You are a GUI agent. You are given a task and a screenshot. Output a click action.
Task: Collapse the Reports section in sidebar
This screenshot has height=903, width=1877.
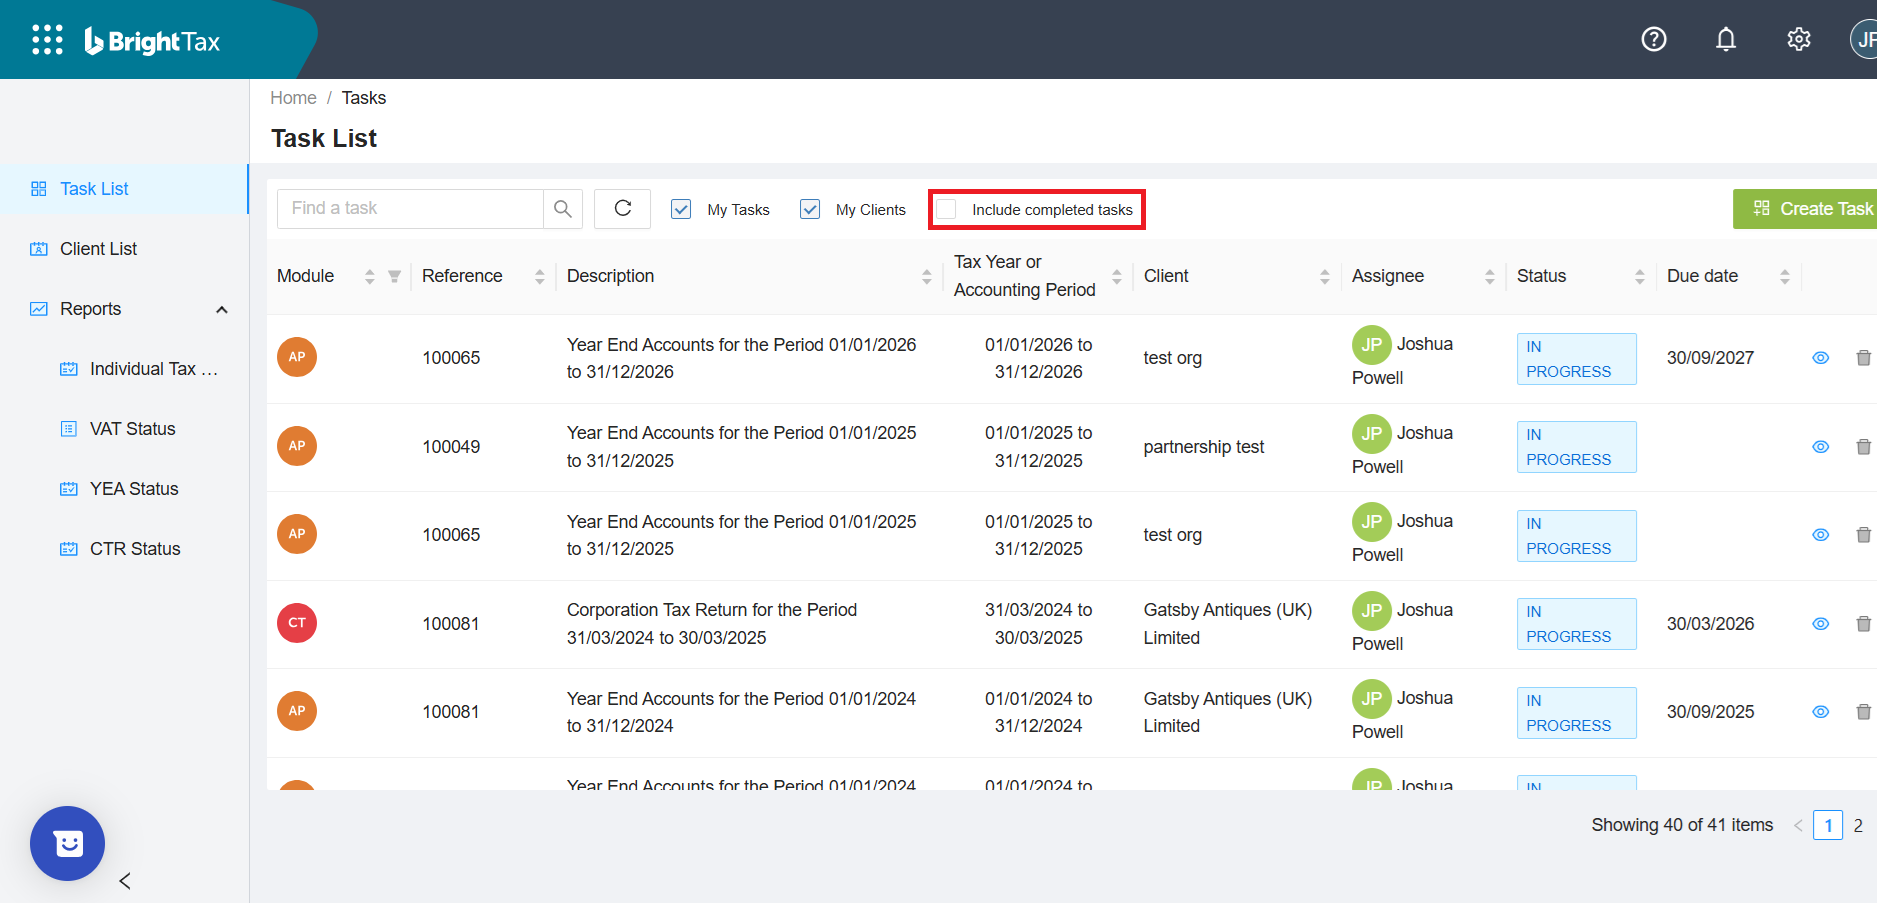pos(221,309)
